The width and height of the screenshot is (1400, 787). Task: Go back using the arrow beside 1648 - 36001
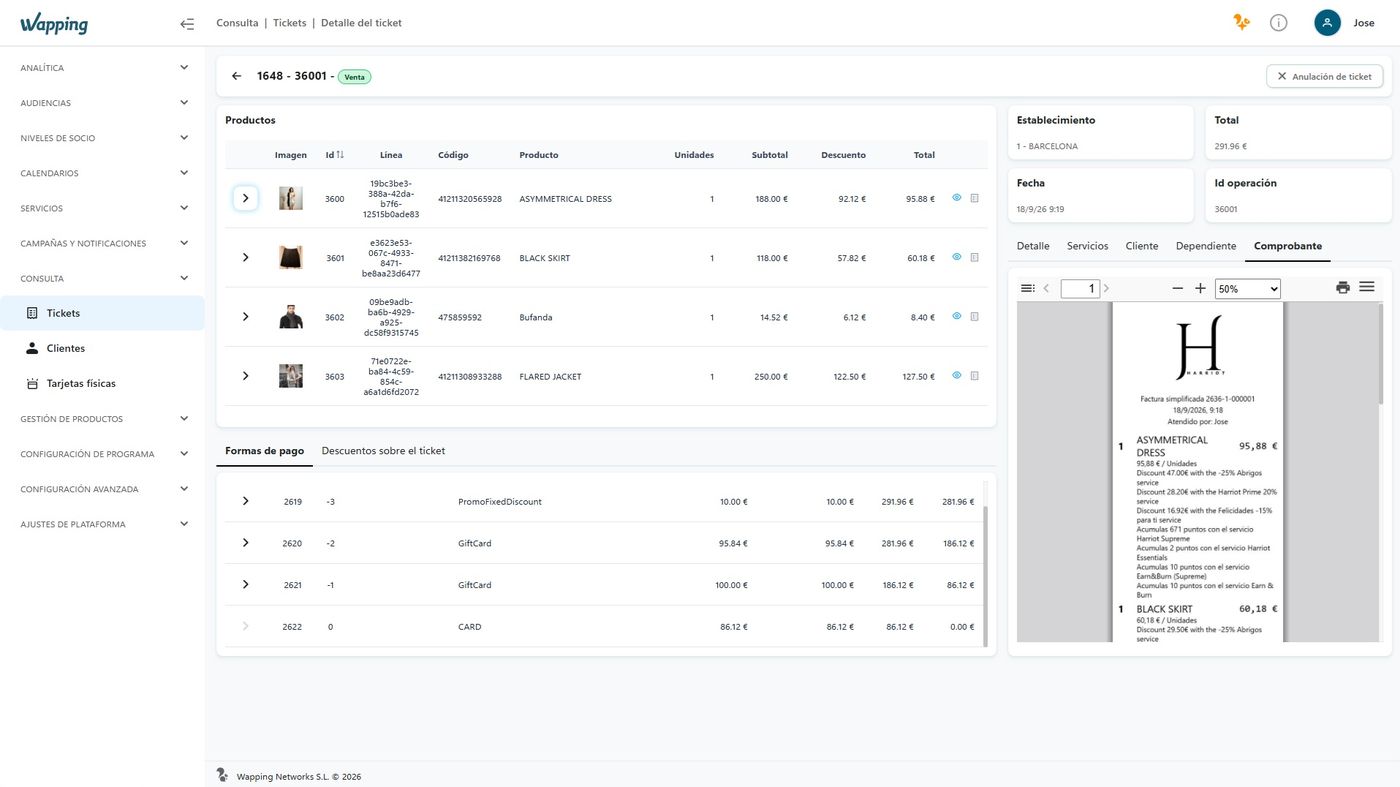pos(237,76)
